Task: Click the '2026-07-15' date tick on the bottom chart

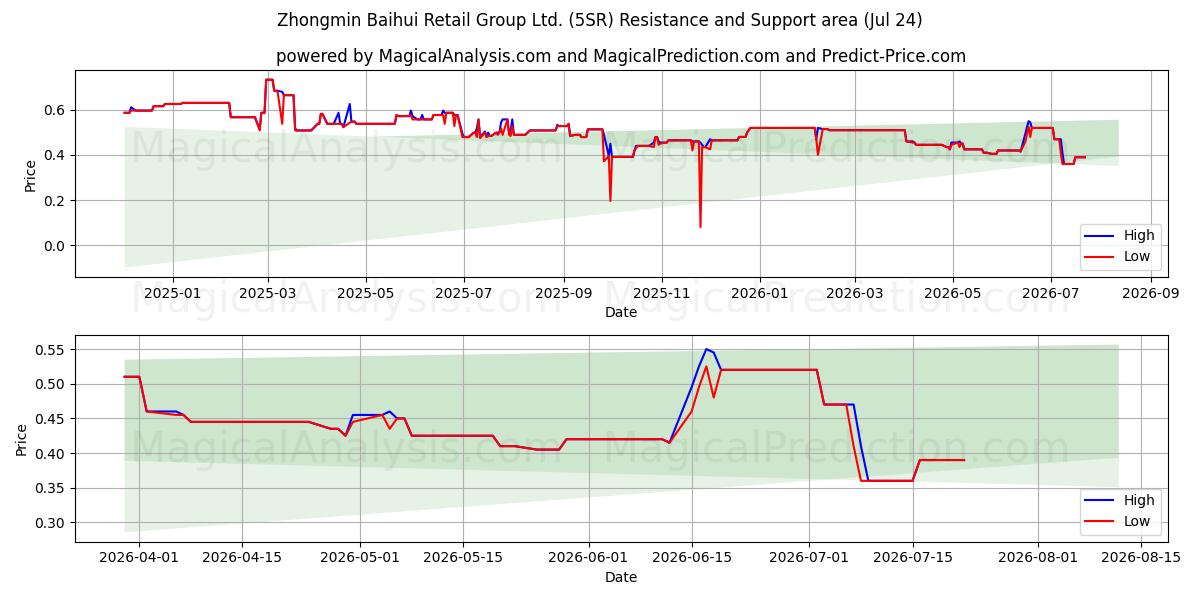Action: tap(913, 558)
